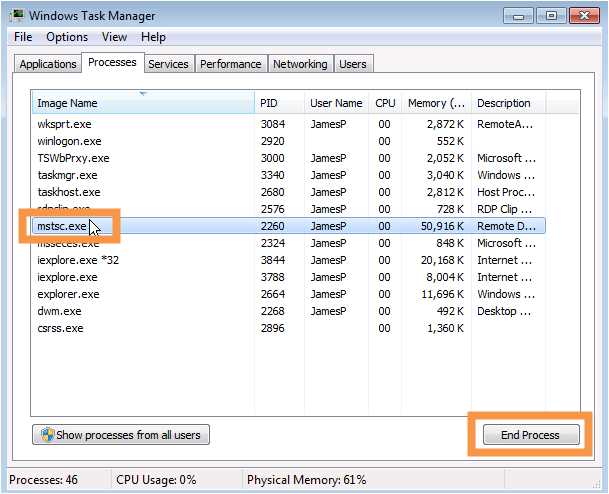The image size is (609, 494).
Task: Click PID 2324 cell
Action: (273, 243)
